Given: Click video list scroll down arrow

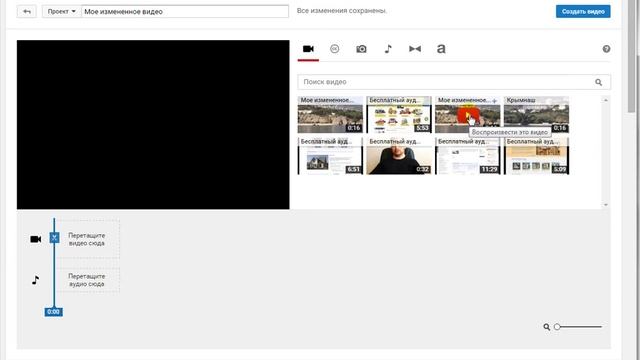Looking at the screenshot, I should click(x=606, y=205).
